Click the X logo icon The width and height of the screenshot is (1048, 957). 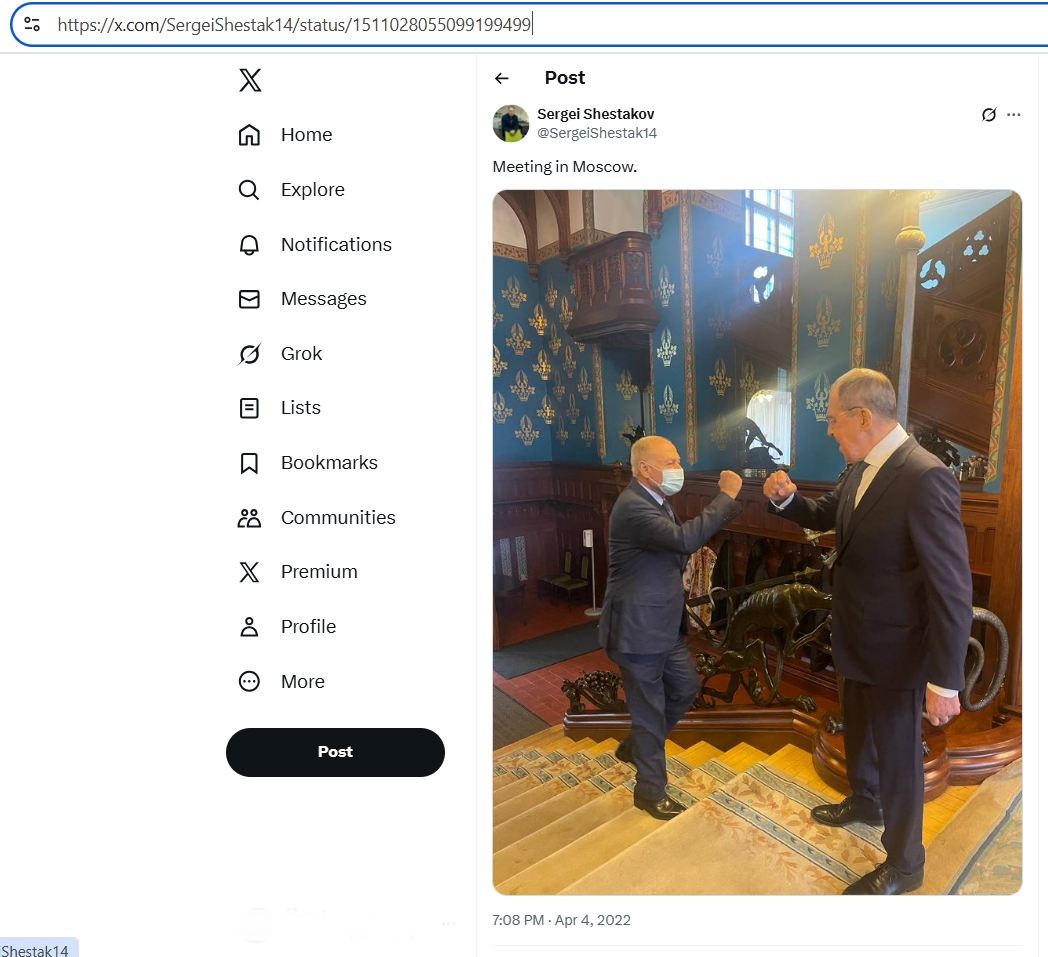(250, 81)
